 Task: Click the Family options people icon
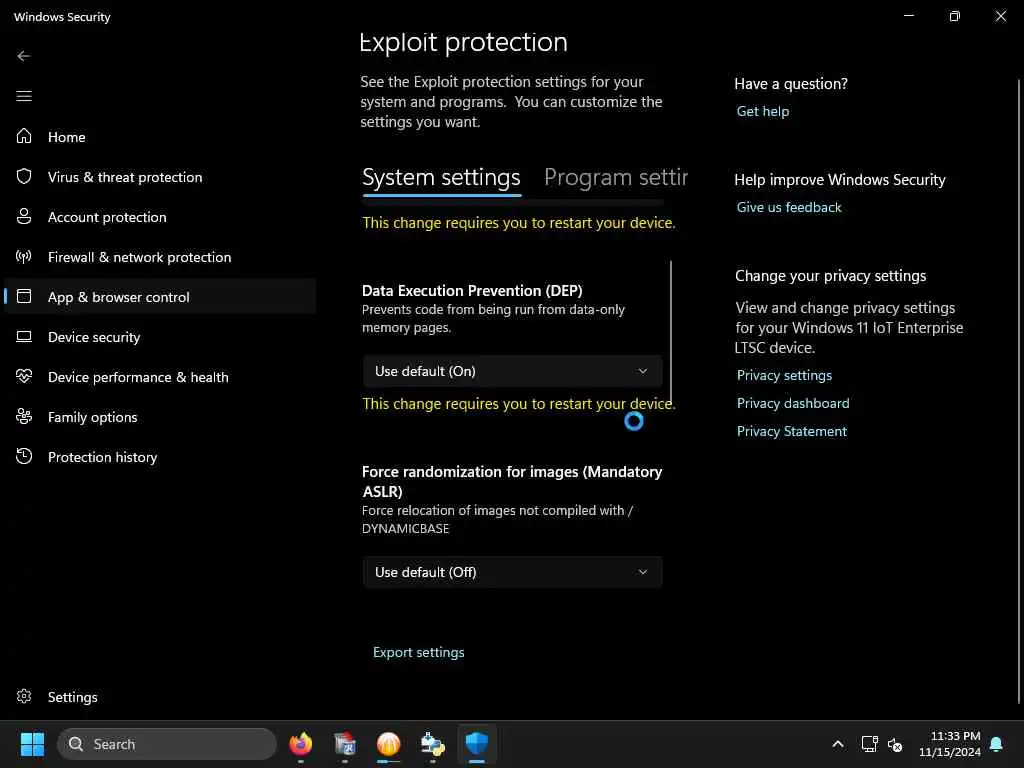pyautogui.click(x=24, y=416)
